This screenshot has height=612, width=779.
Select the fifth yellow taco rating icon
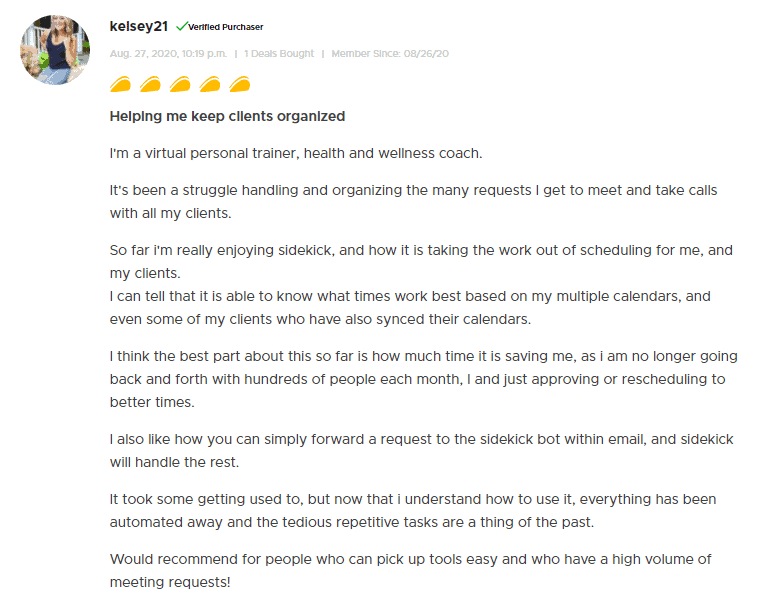[239, 84]
